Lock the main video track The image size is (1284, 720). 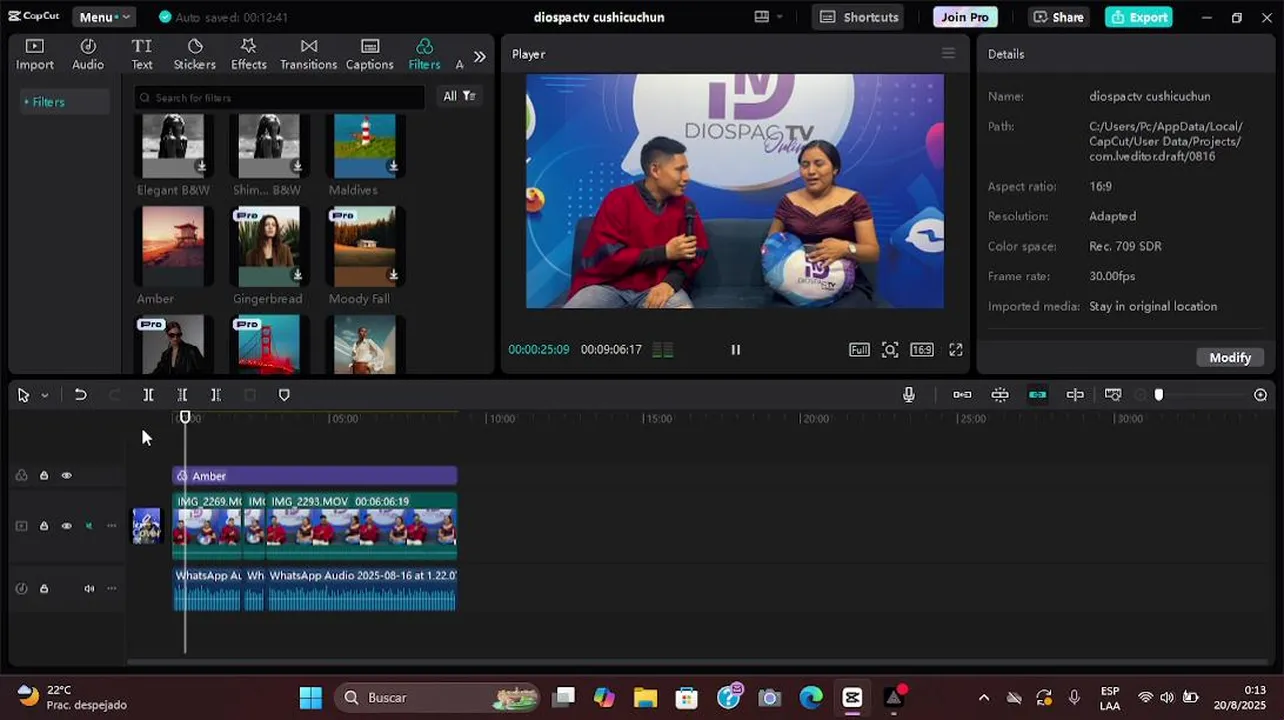tap(44, 526)
